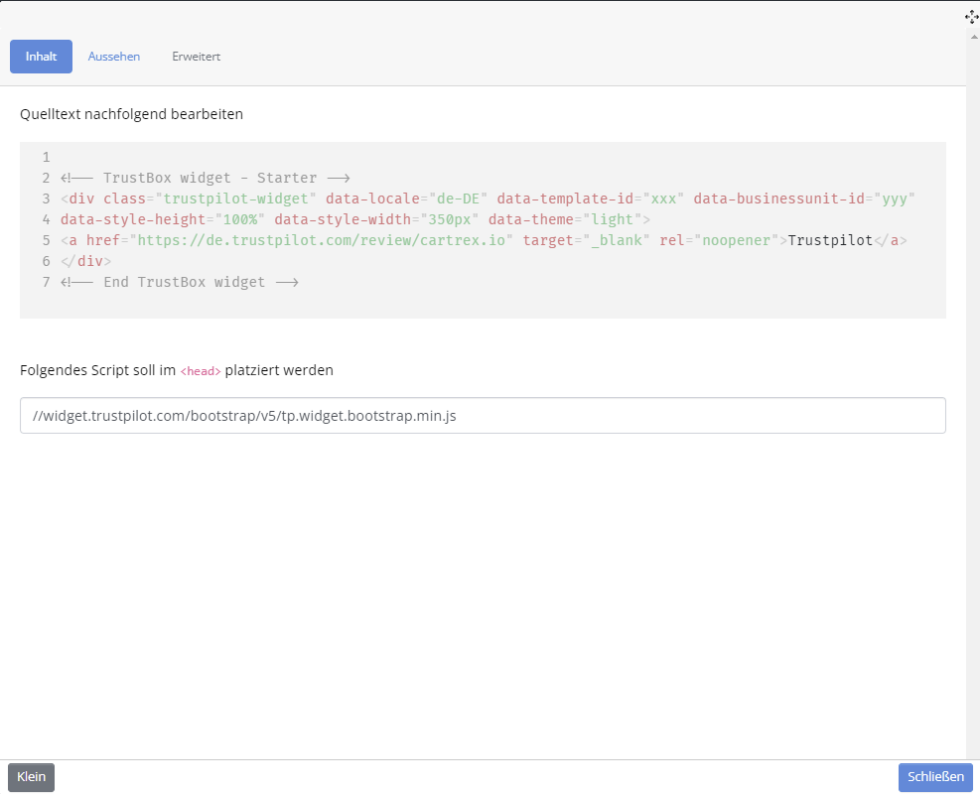
Task: Focus the script URL input field
Action: 482,416
